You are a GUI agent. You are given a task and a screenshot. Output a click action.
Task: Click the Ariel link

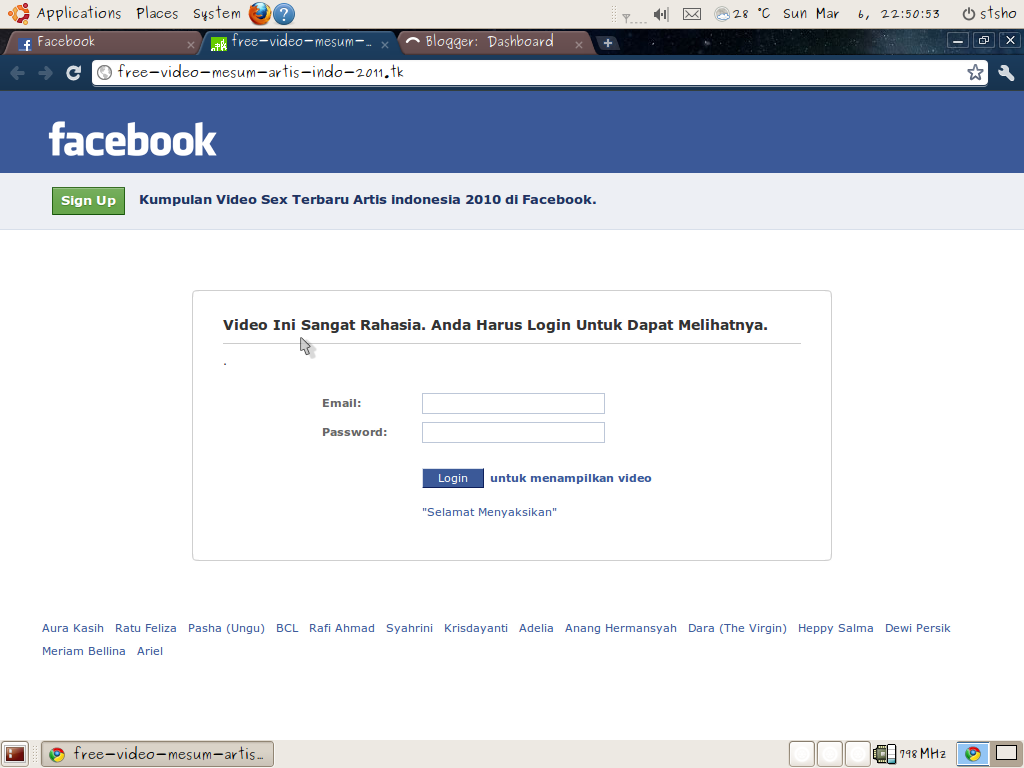tap(150, 651)
